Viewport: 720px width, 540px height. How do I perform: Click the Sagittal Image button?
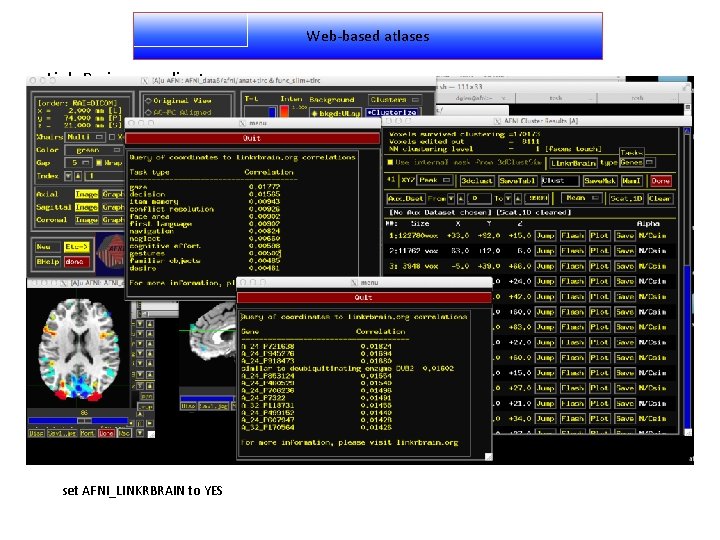point(86,207)
